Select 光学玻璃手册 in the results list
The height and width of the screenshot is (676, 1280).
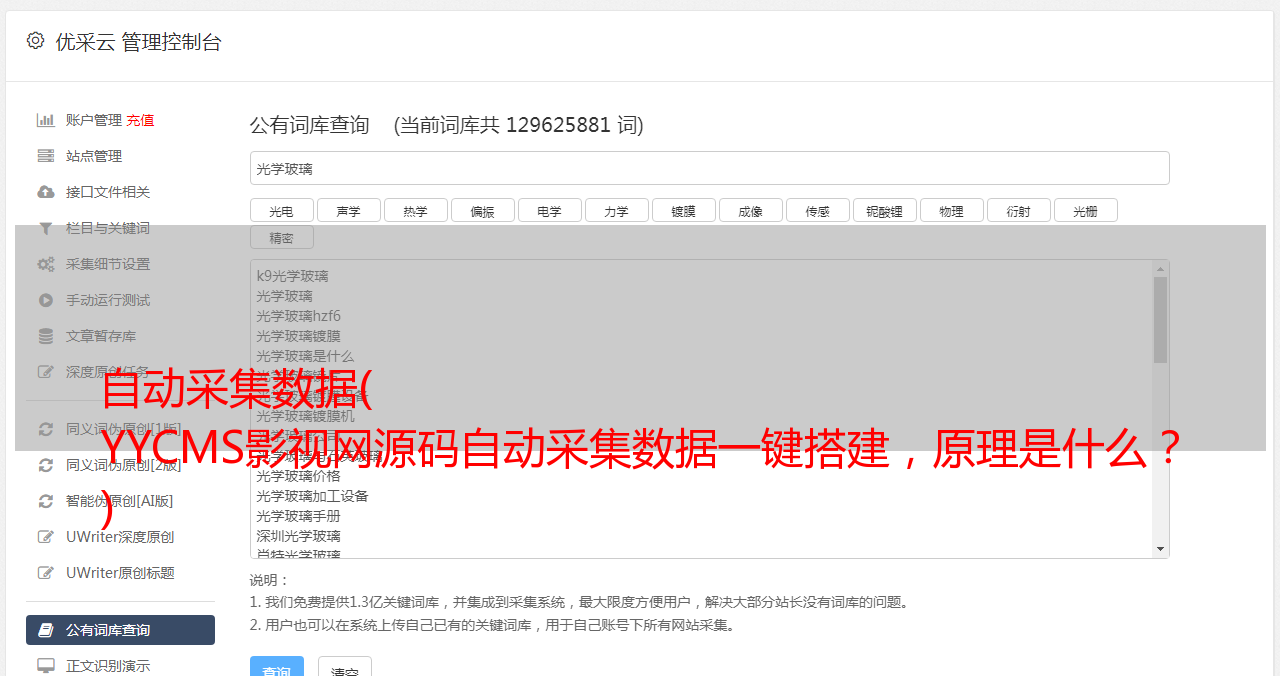pyautogui.click(x=299, y=516)
